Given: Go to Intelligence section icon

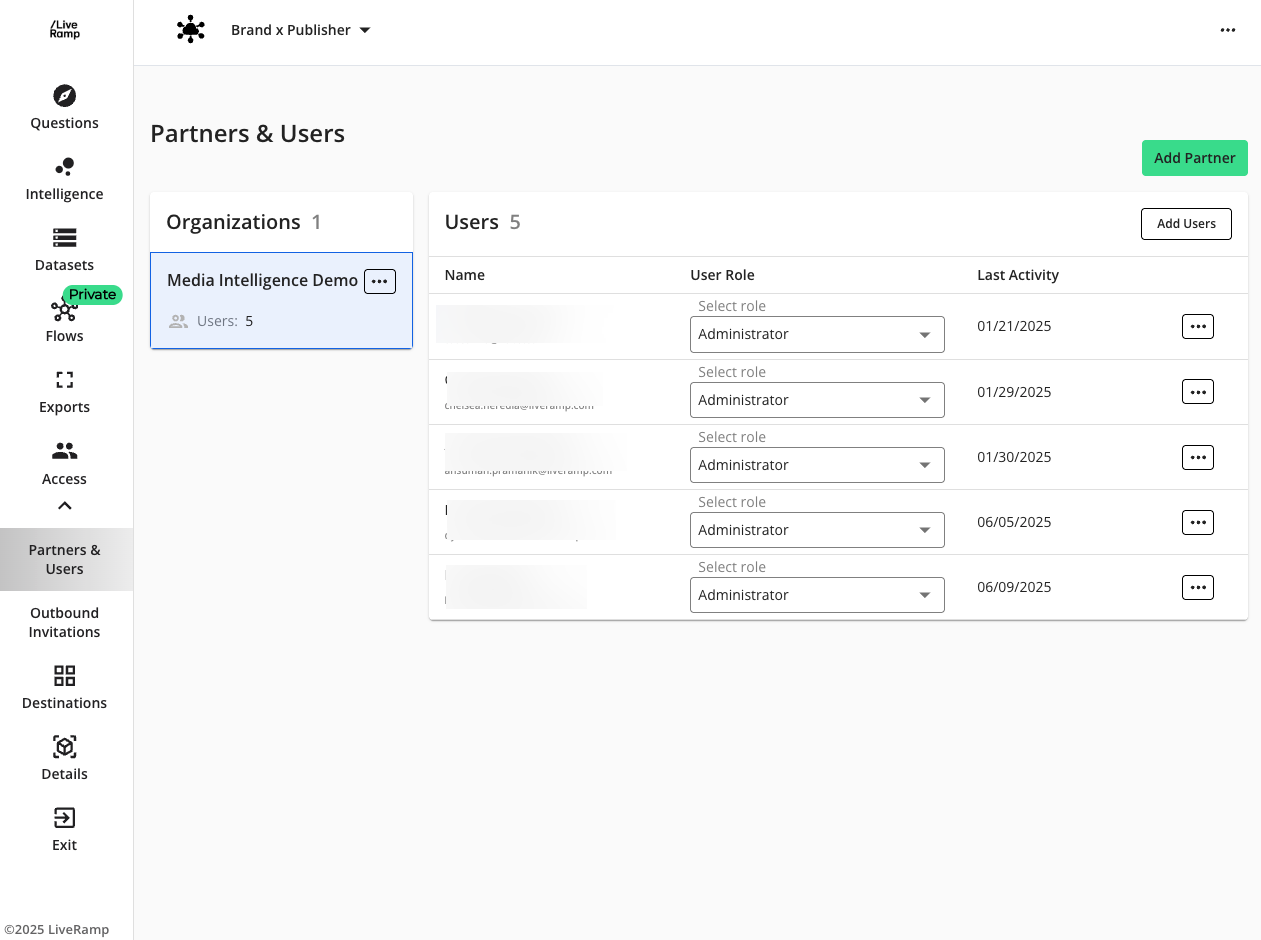Looking at the screenshot, I should click(64, 167).
